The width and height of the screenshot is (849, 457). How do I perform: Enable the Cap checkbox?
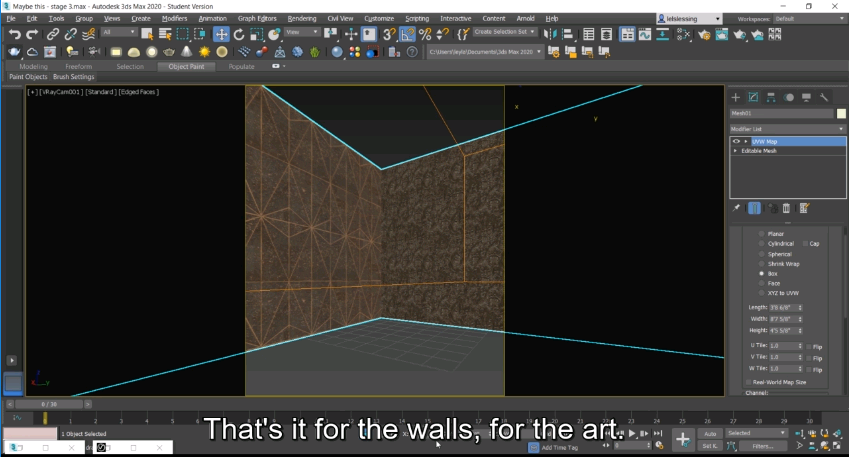[806, 244]
